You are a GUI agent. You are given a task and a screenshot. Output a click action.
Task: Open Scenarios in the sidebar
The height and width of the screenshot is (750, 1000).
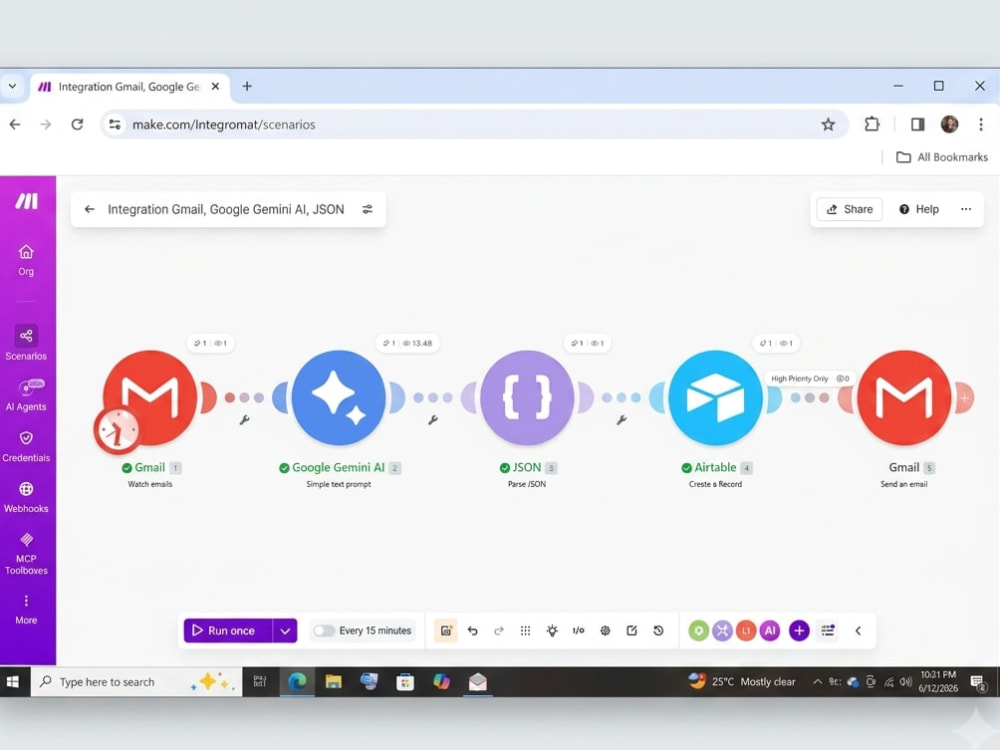pos(26,343)
